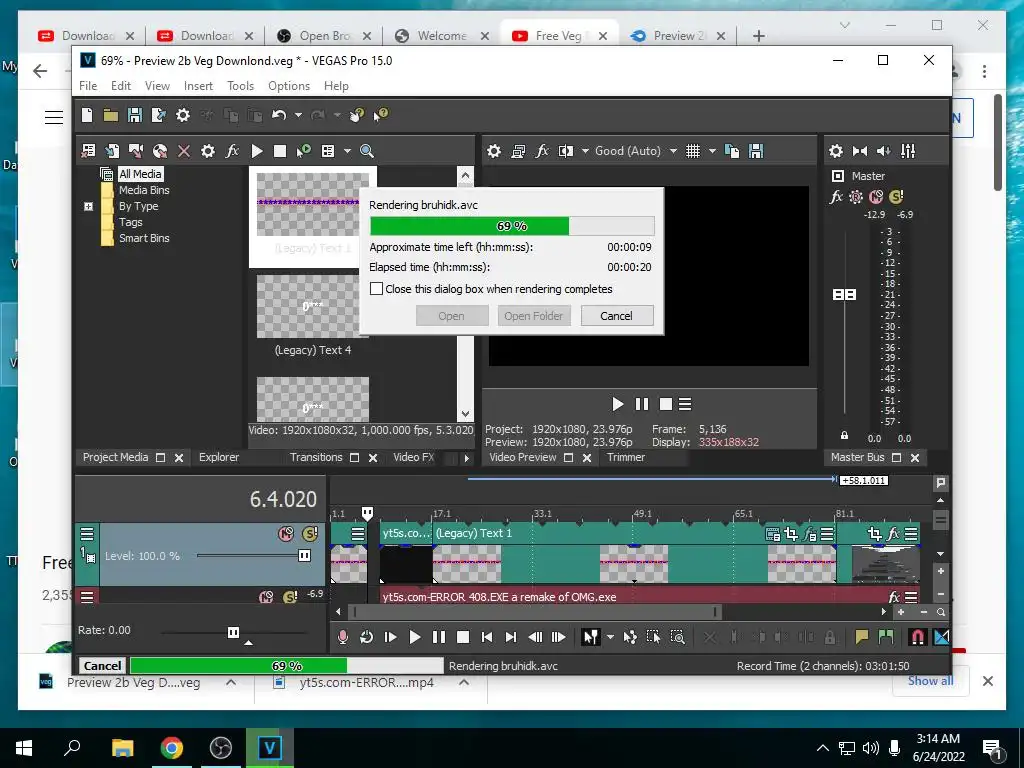This screenshot has width=1024, height=768.
Task: Open the File menu
Action: point(88,86)
